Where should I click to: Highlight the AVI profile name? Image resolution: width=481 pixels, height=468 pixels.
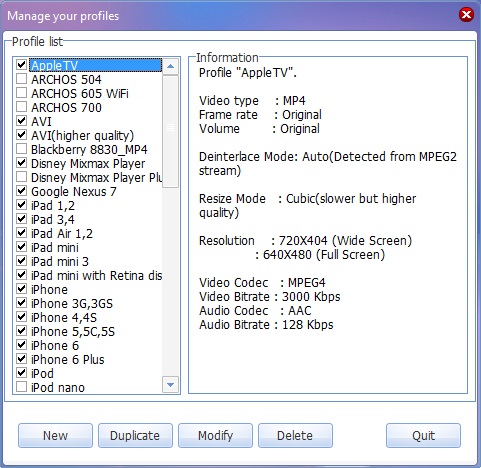point(41,121)
